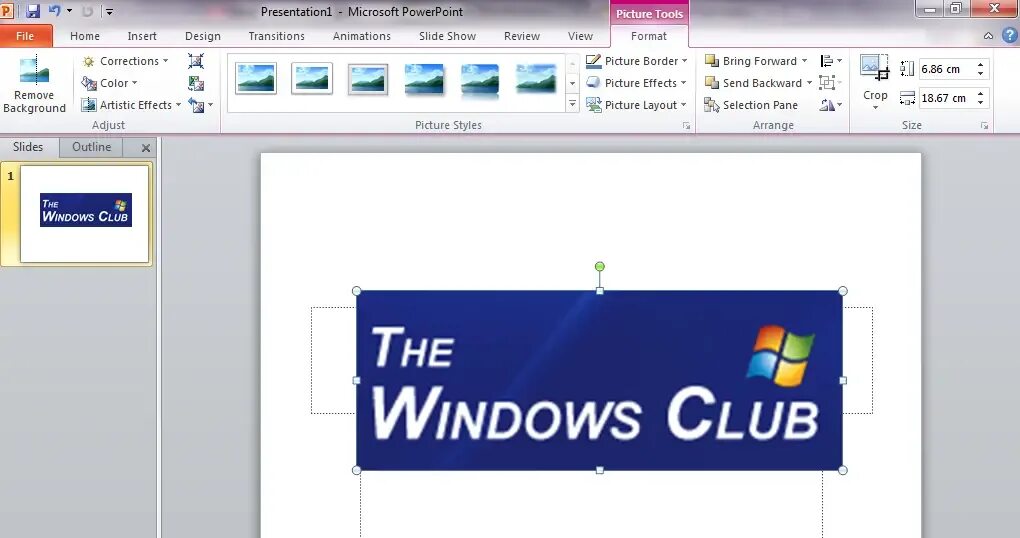The height and width of the screenshot is (538, 1020).
Task: Open the Picture Border menu
Action: point(637,61)
